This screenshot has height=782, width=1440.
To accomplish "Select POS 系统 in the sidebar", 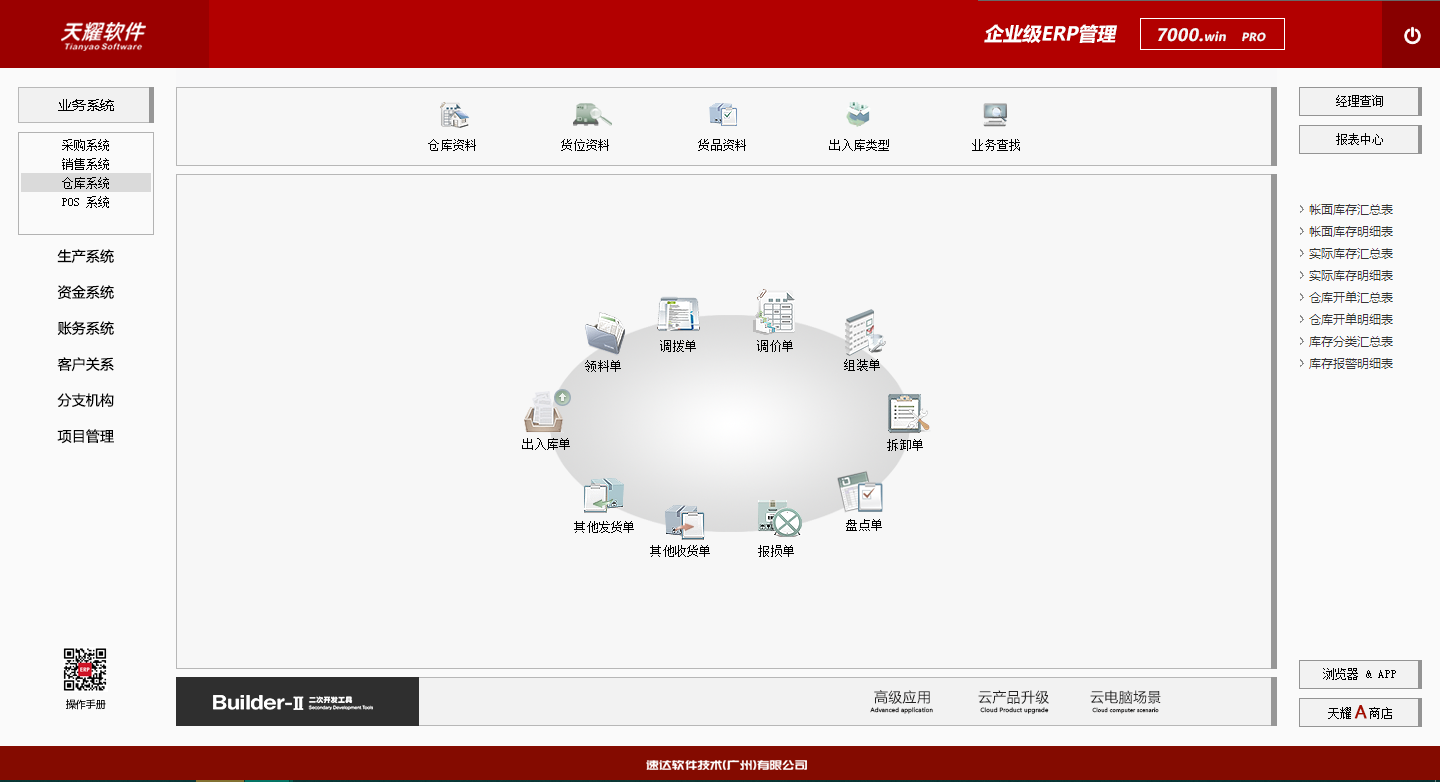I will pyautogui.click(x=85, y=201).
